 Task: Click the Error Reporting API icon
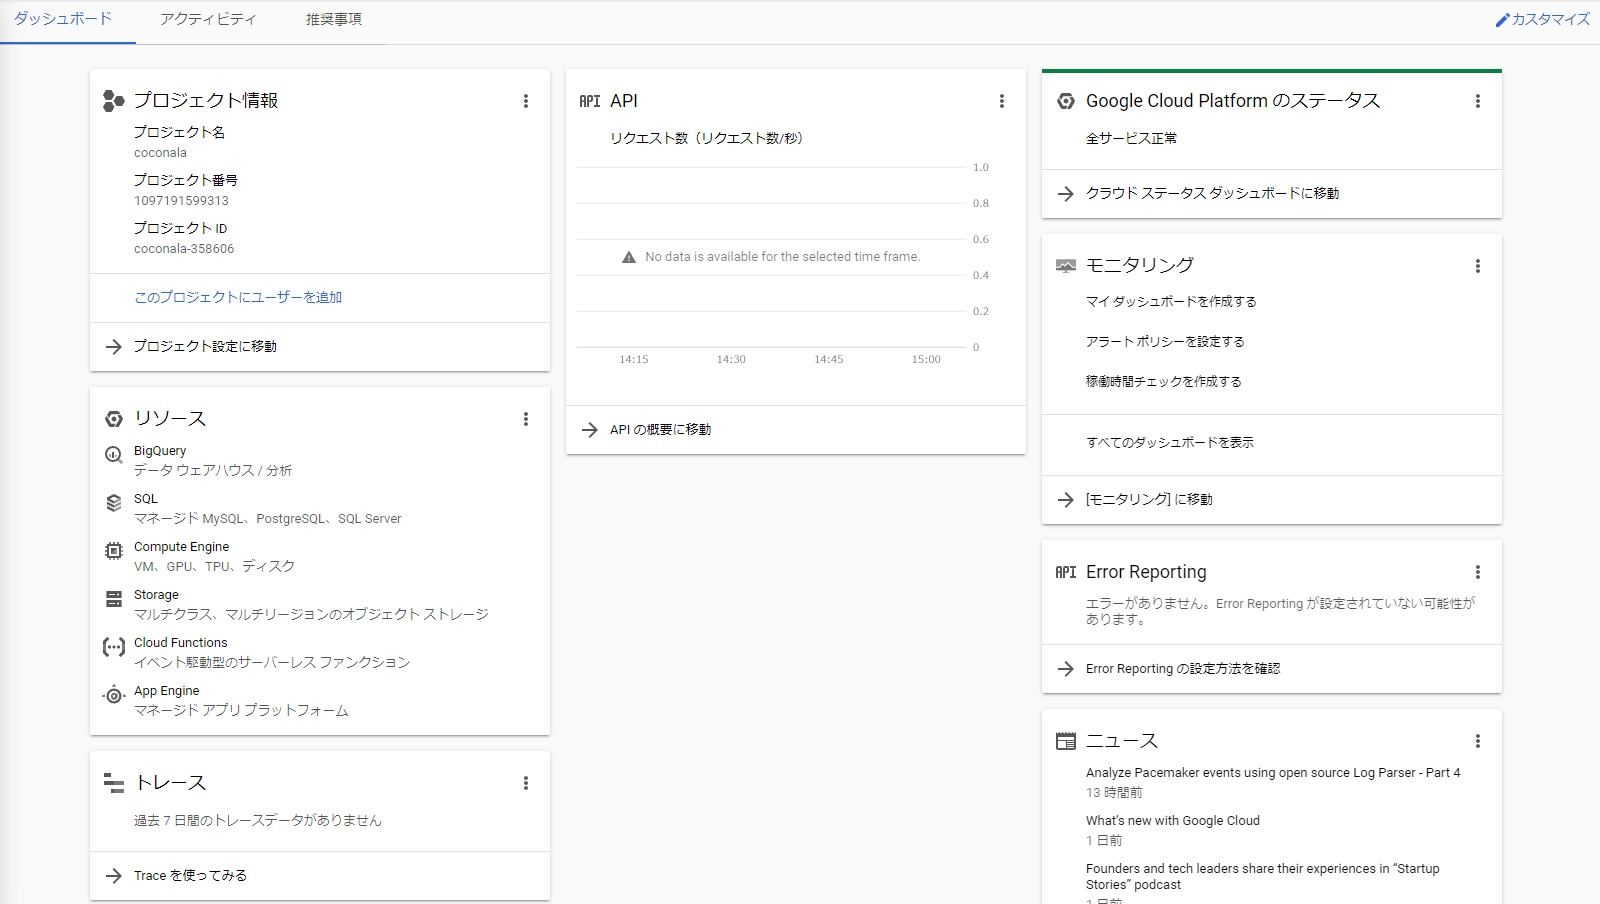click(x=1064, y=572)
